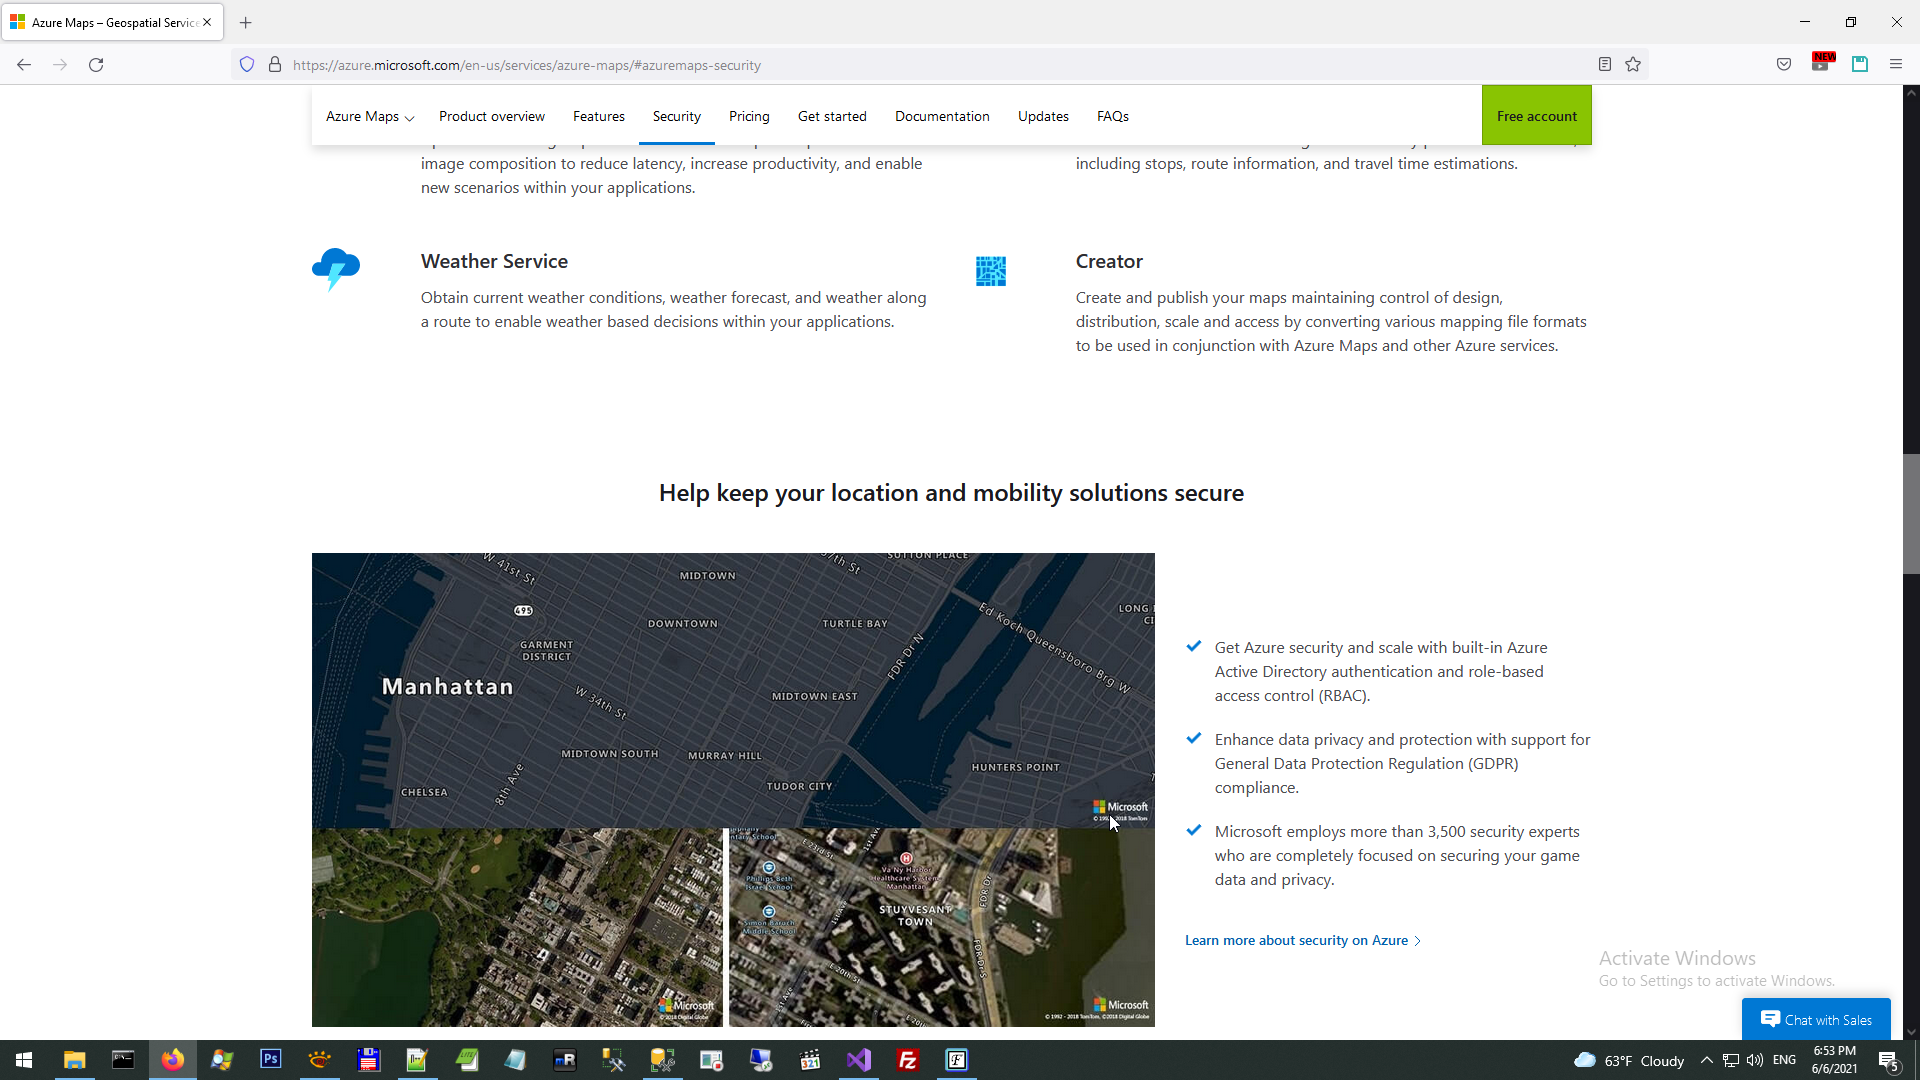The image size is (1920, 1080).
Task: Open the Windows notification center
Action: (x=1888, y=1060)
